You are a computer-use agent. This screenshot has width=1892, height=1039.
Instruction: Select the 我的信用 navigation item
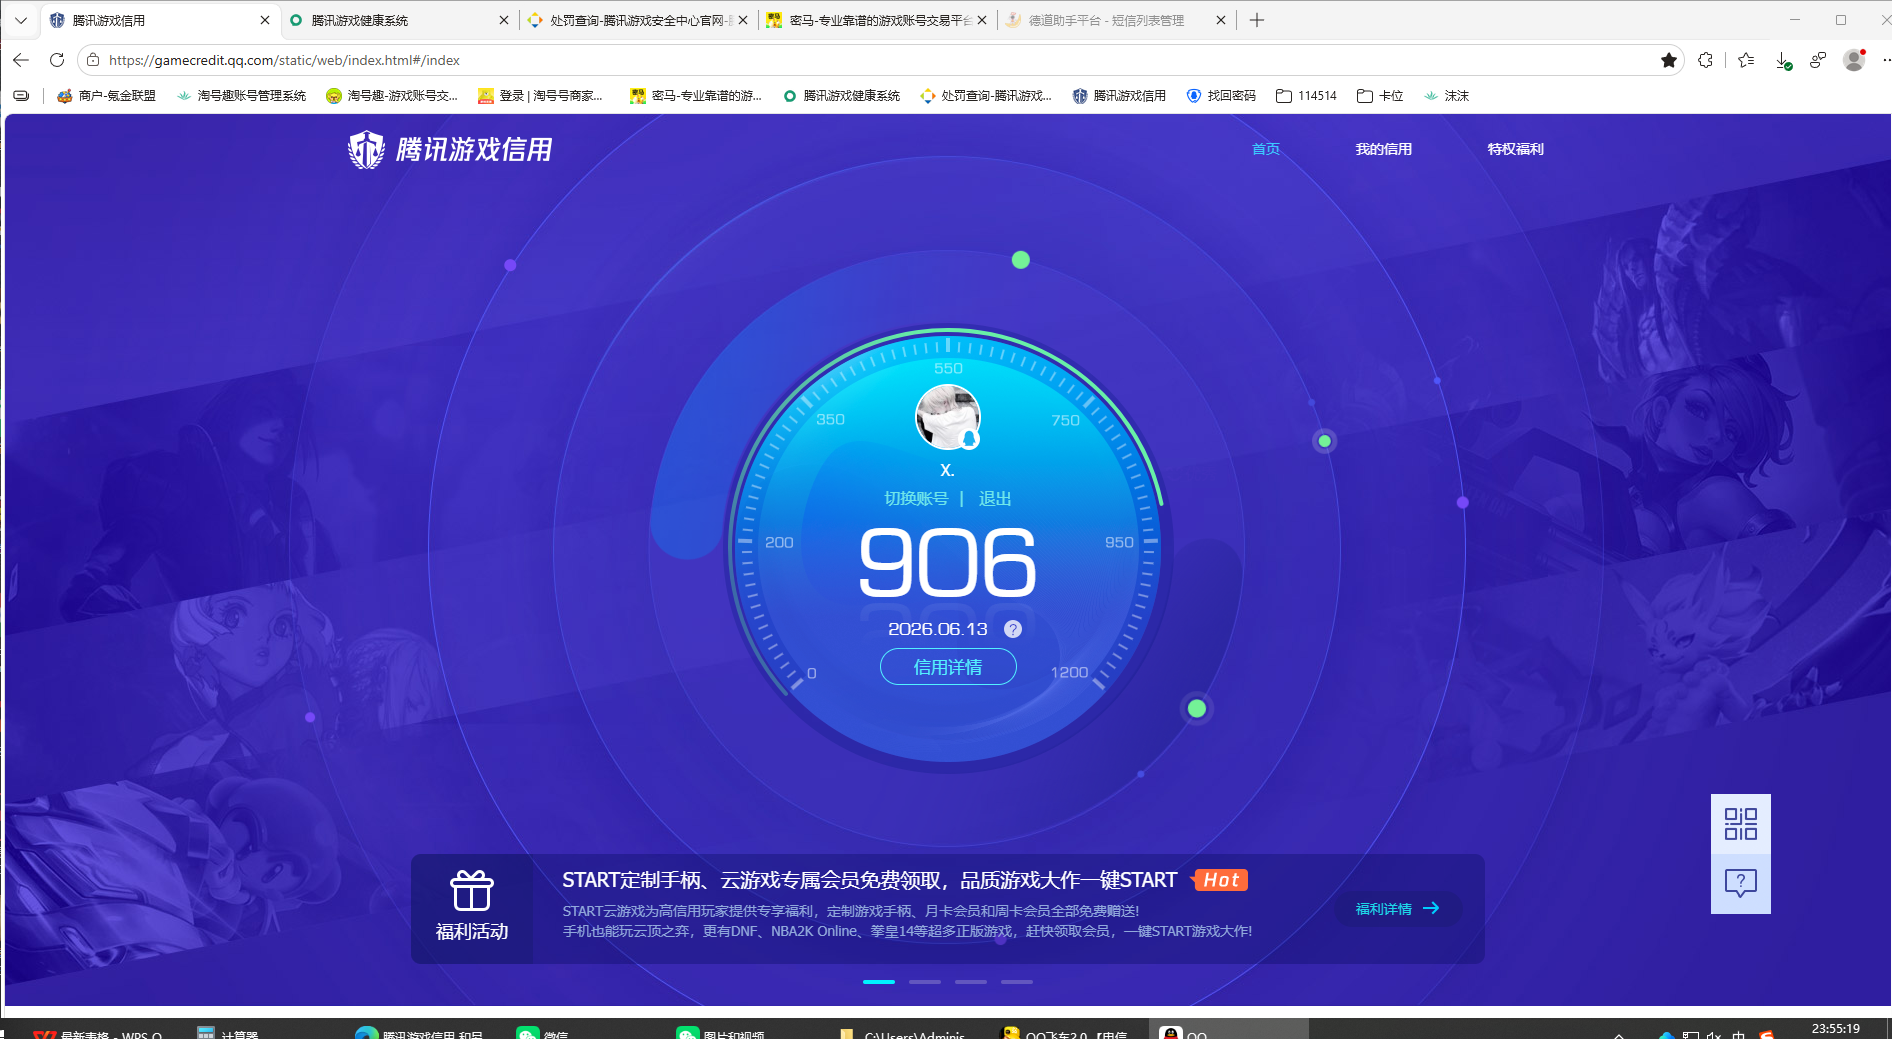(x=1384, y=149)
